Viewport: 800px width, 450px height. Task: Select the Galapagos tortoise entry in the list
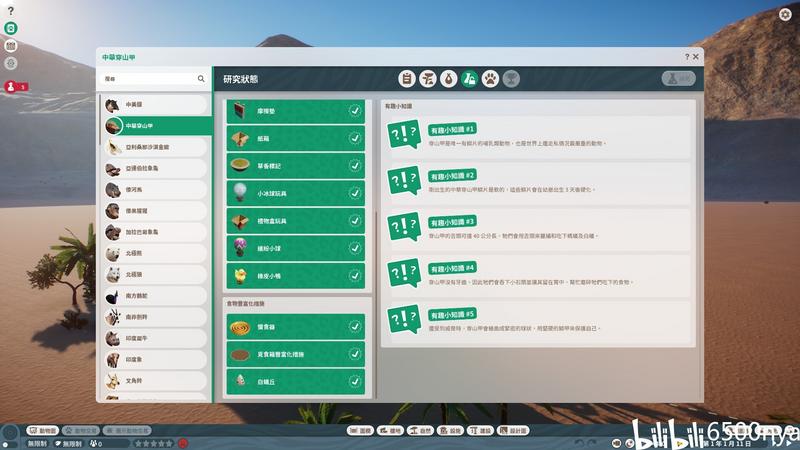[x=156, y=232]
